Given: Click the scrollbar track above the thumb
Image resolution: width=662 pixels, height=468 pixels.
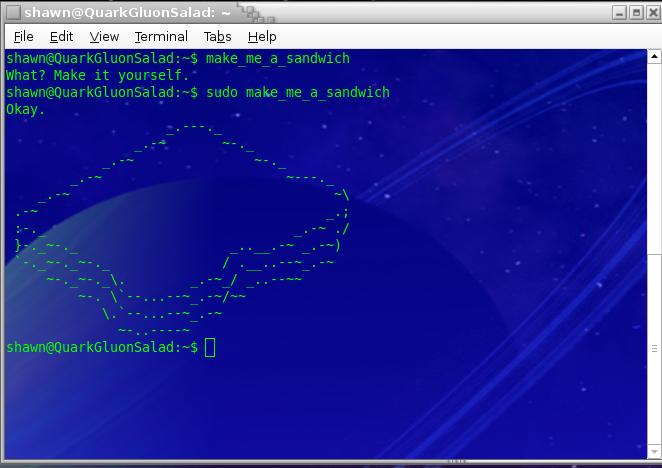Looking at the screenshot, I should pyautogui.click(x=655, y=150).
